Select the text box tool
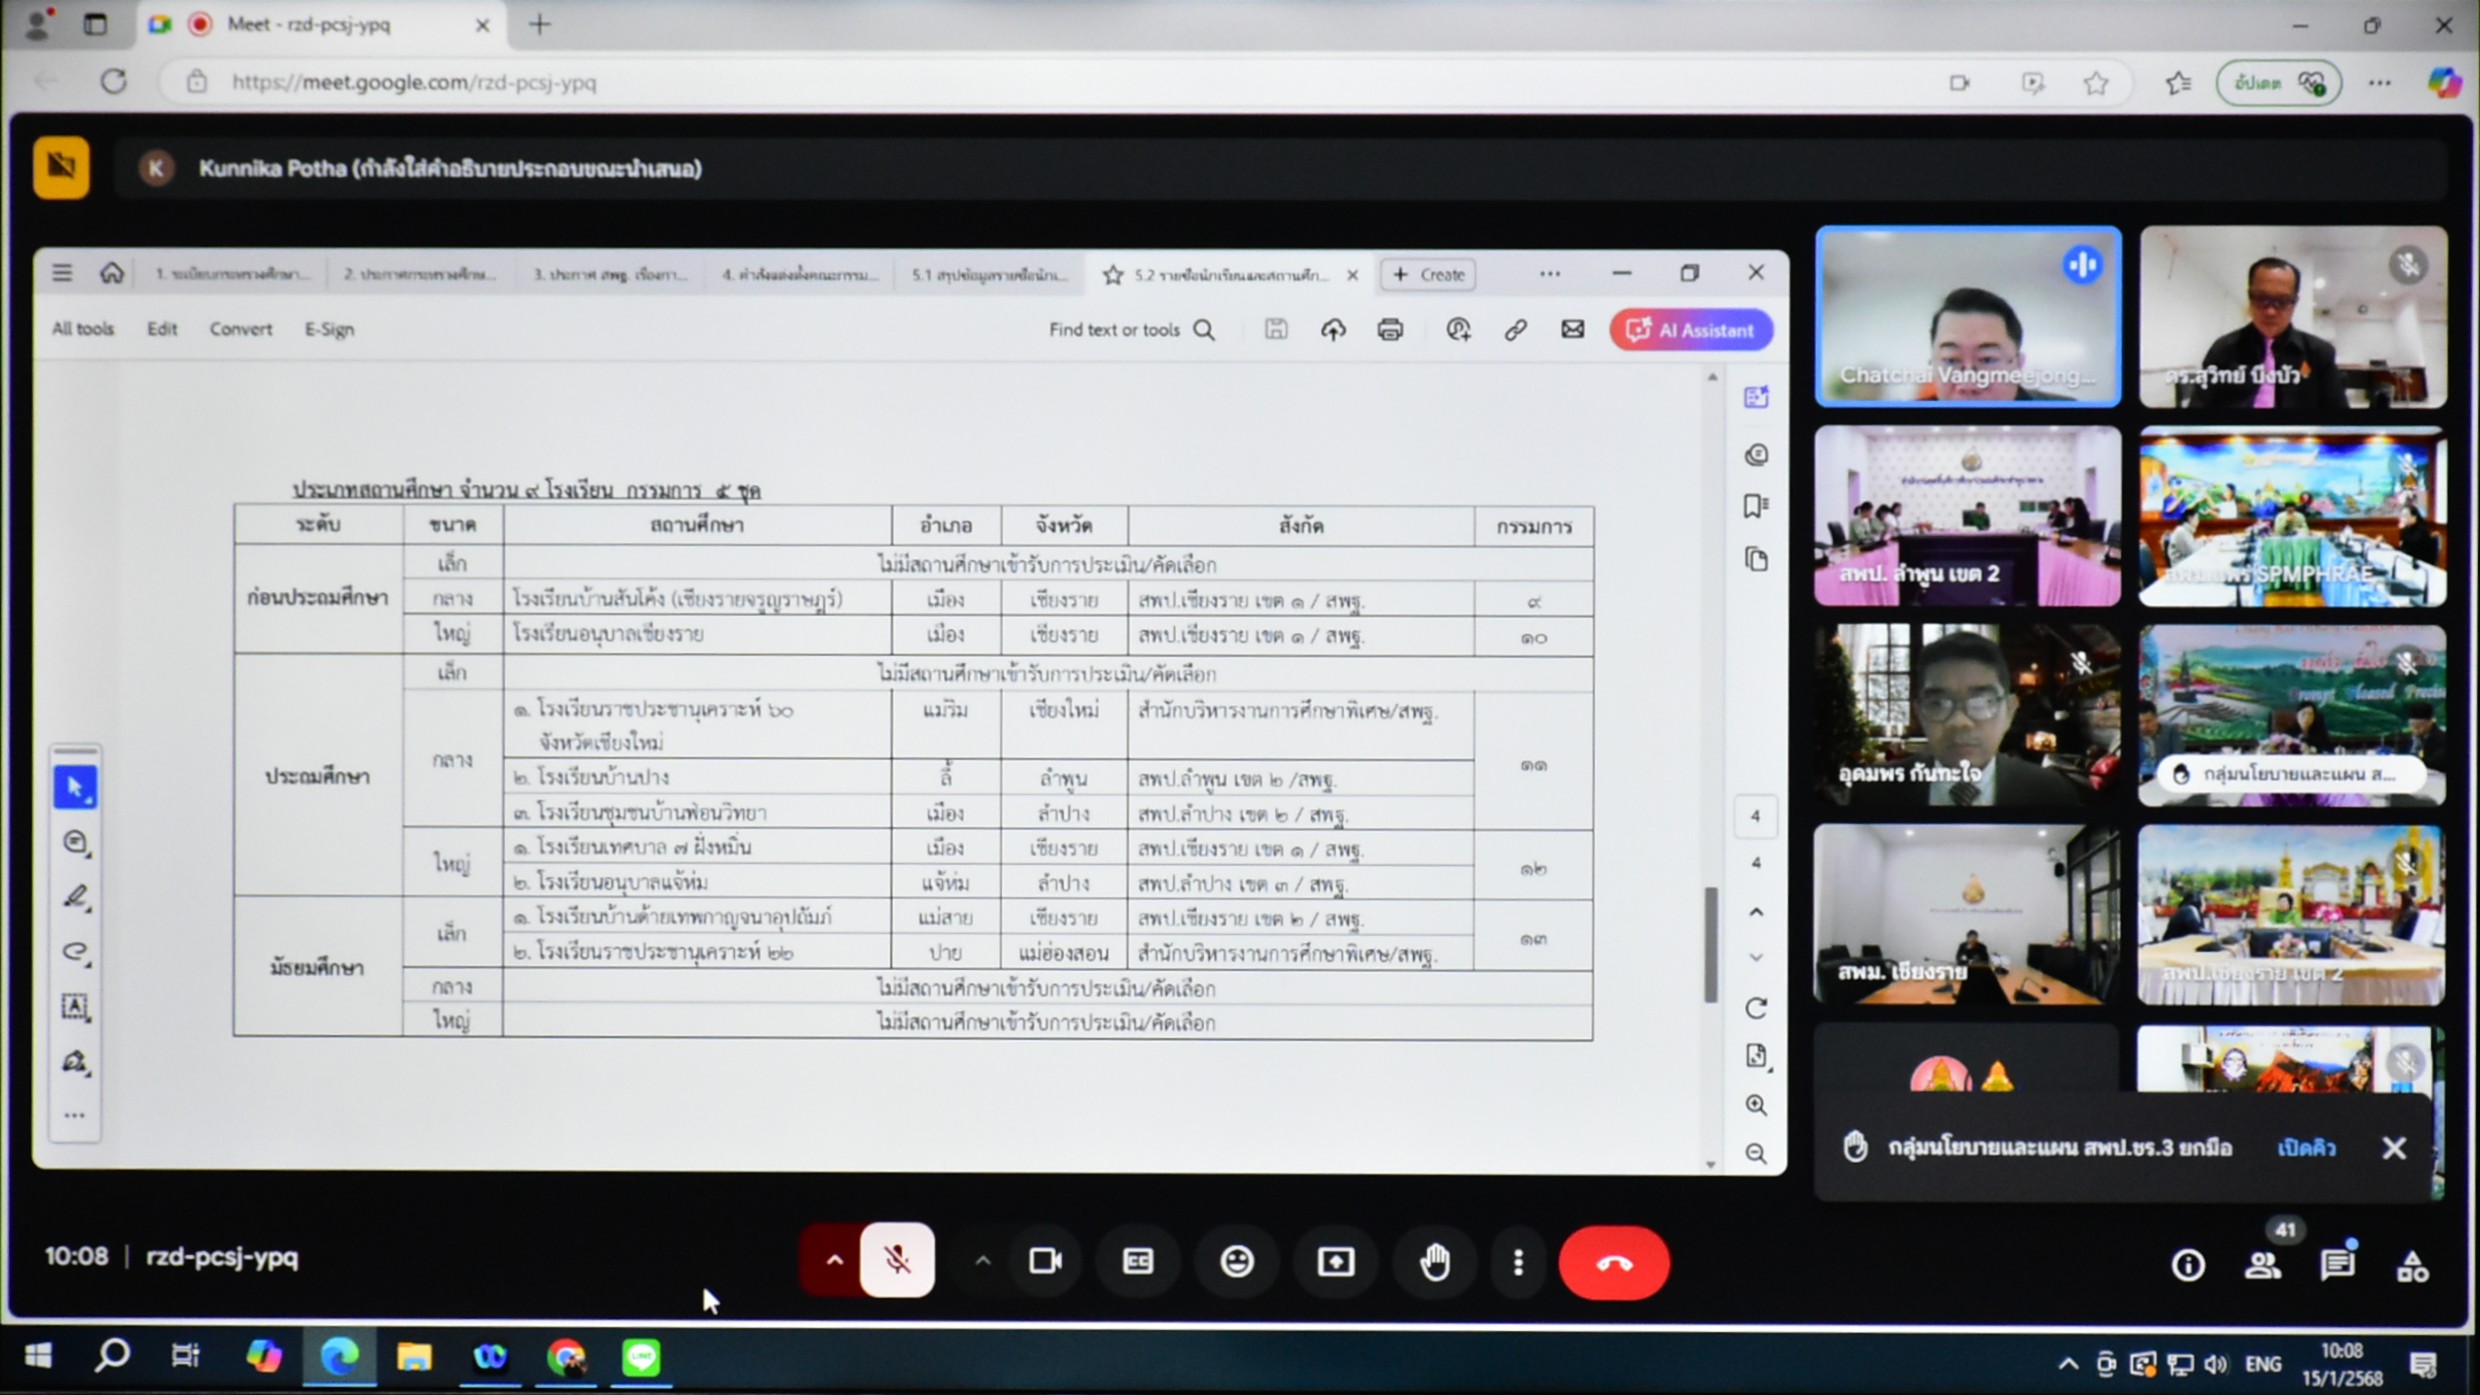The height and width of the screenshot is (1395, 2480). (x=75, y=1006)
